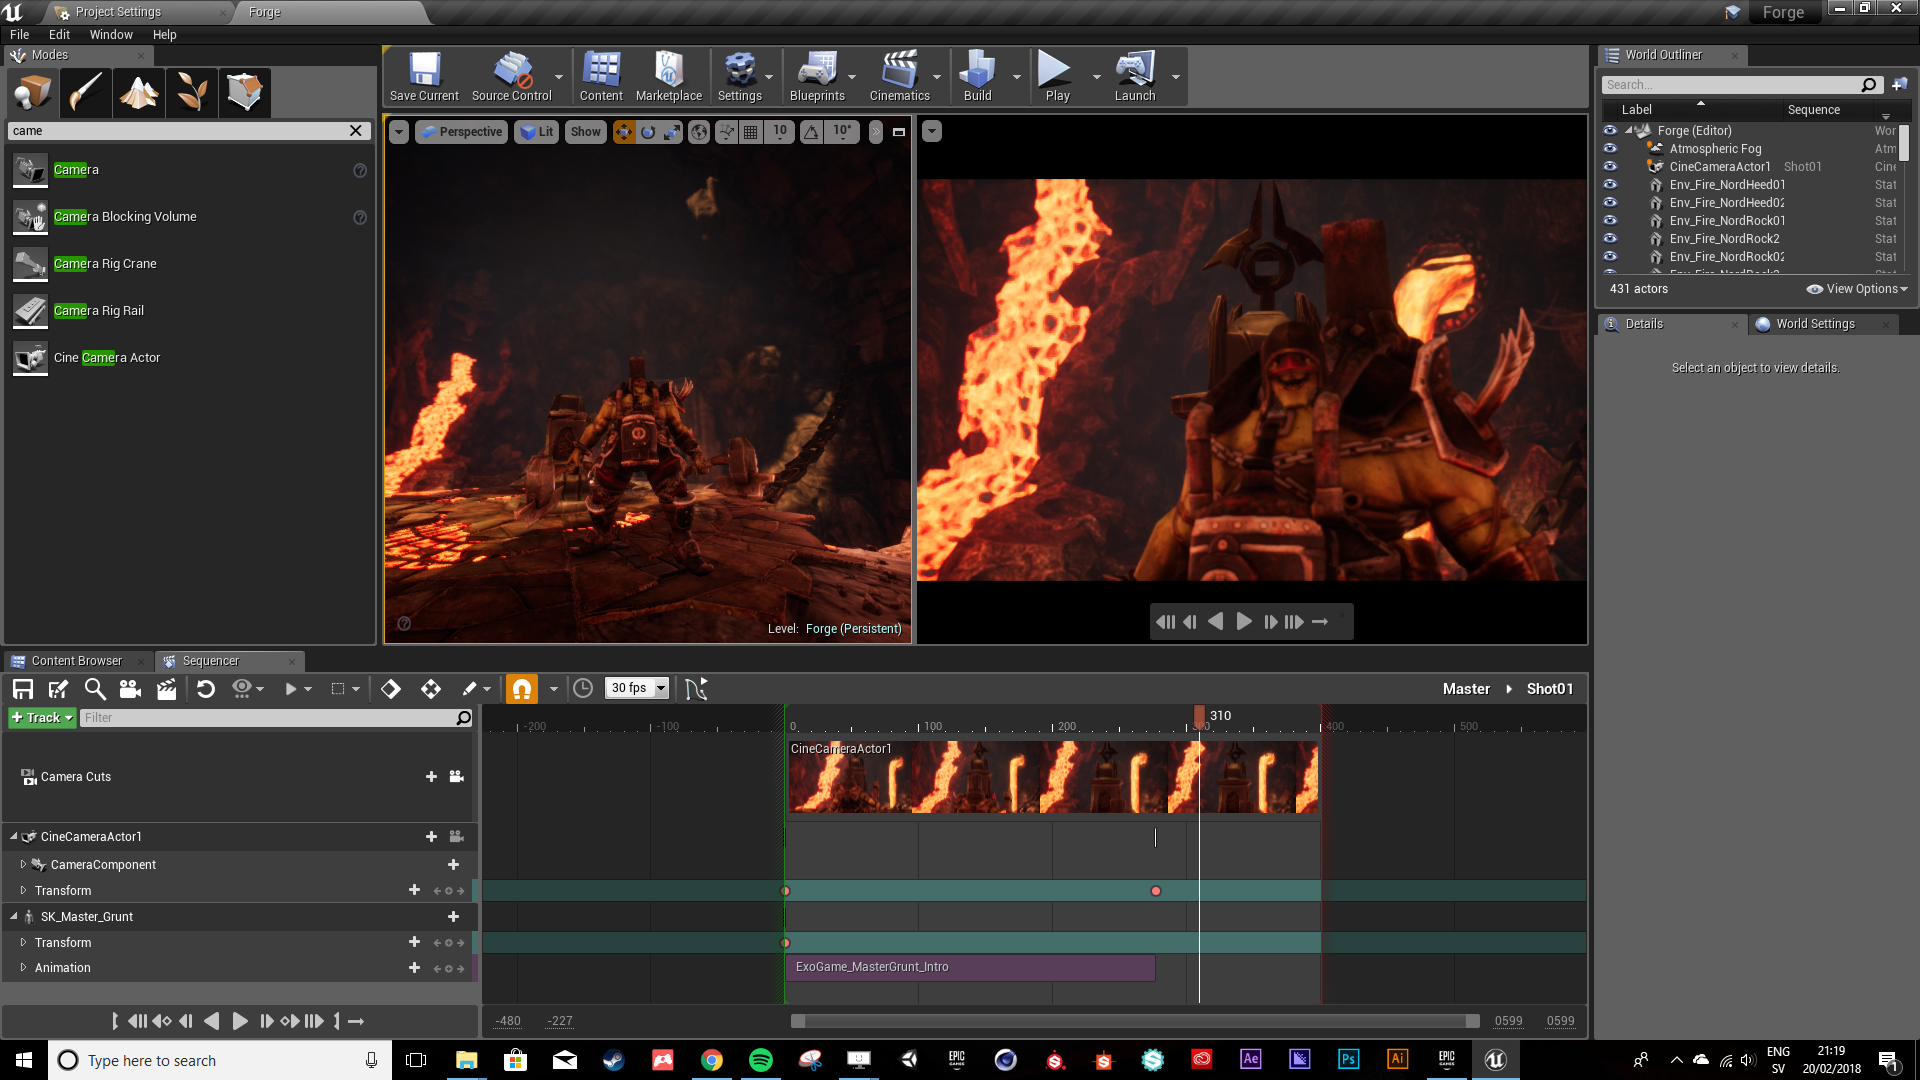Click the Sequencer restore state icon
The image size is (1920, 1080).
tap(206, 689)
